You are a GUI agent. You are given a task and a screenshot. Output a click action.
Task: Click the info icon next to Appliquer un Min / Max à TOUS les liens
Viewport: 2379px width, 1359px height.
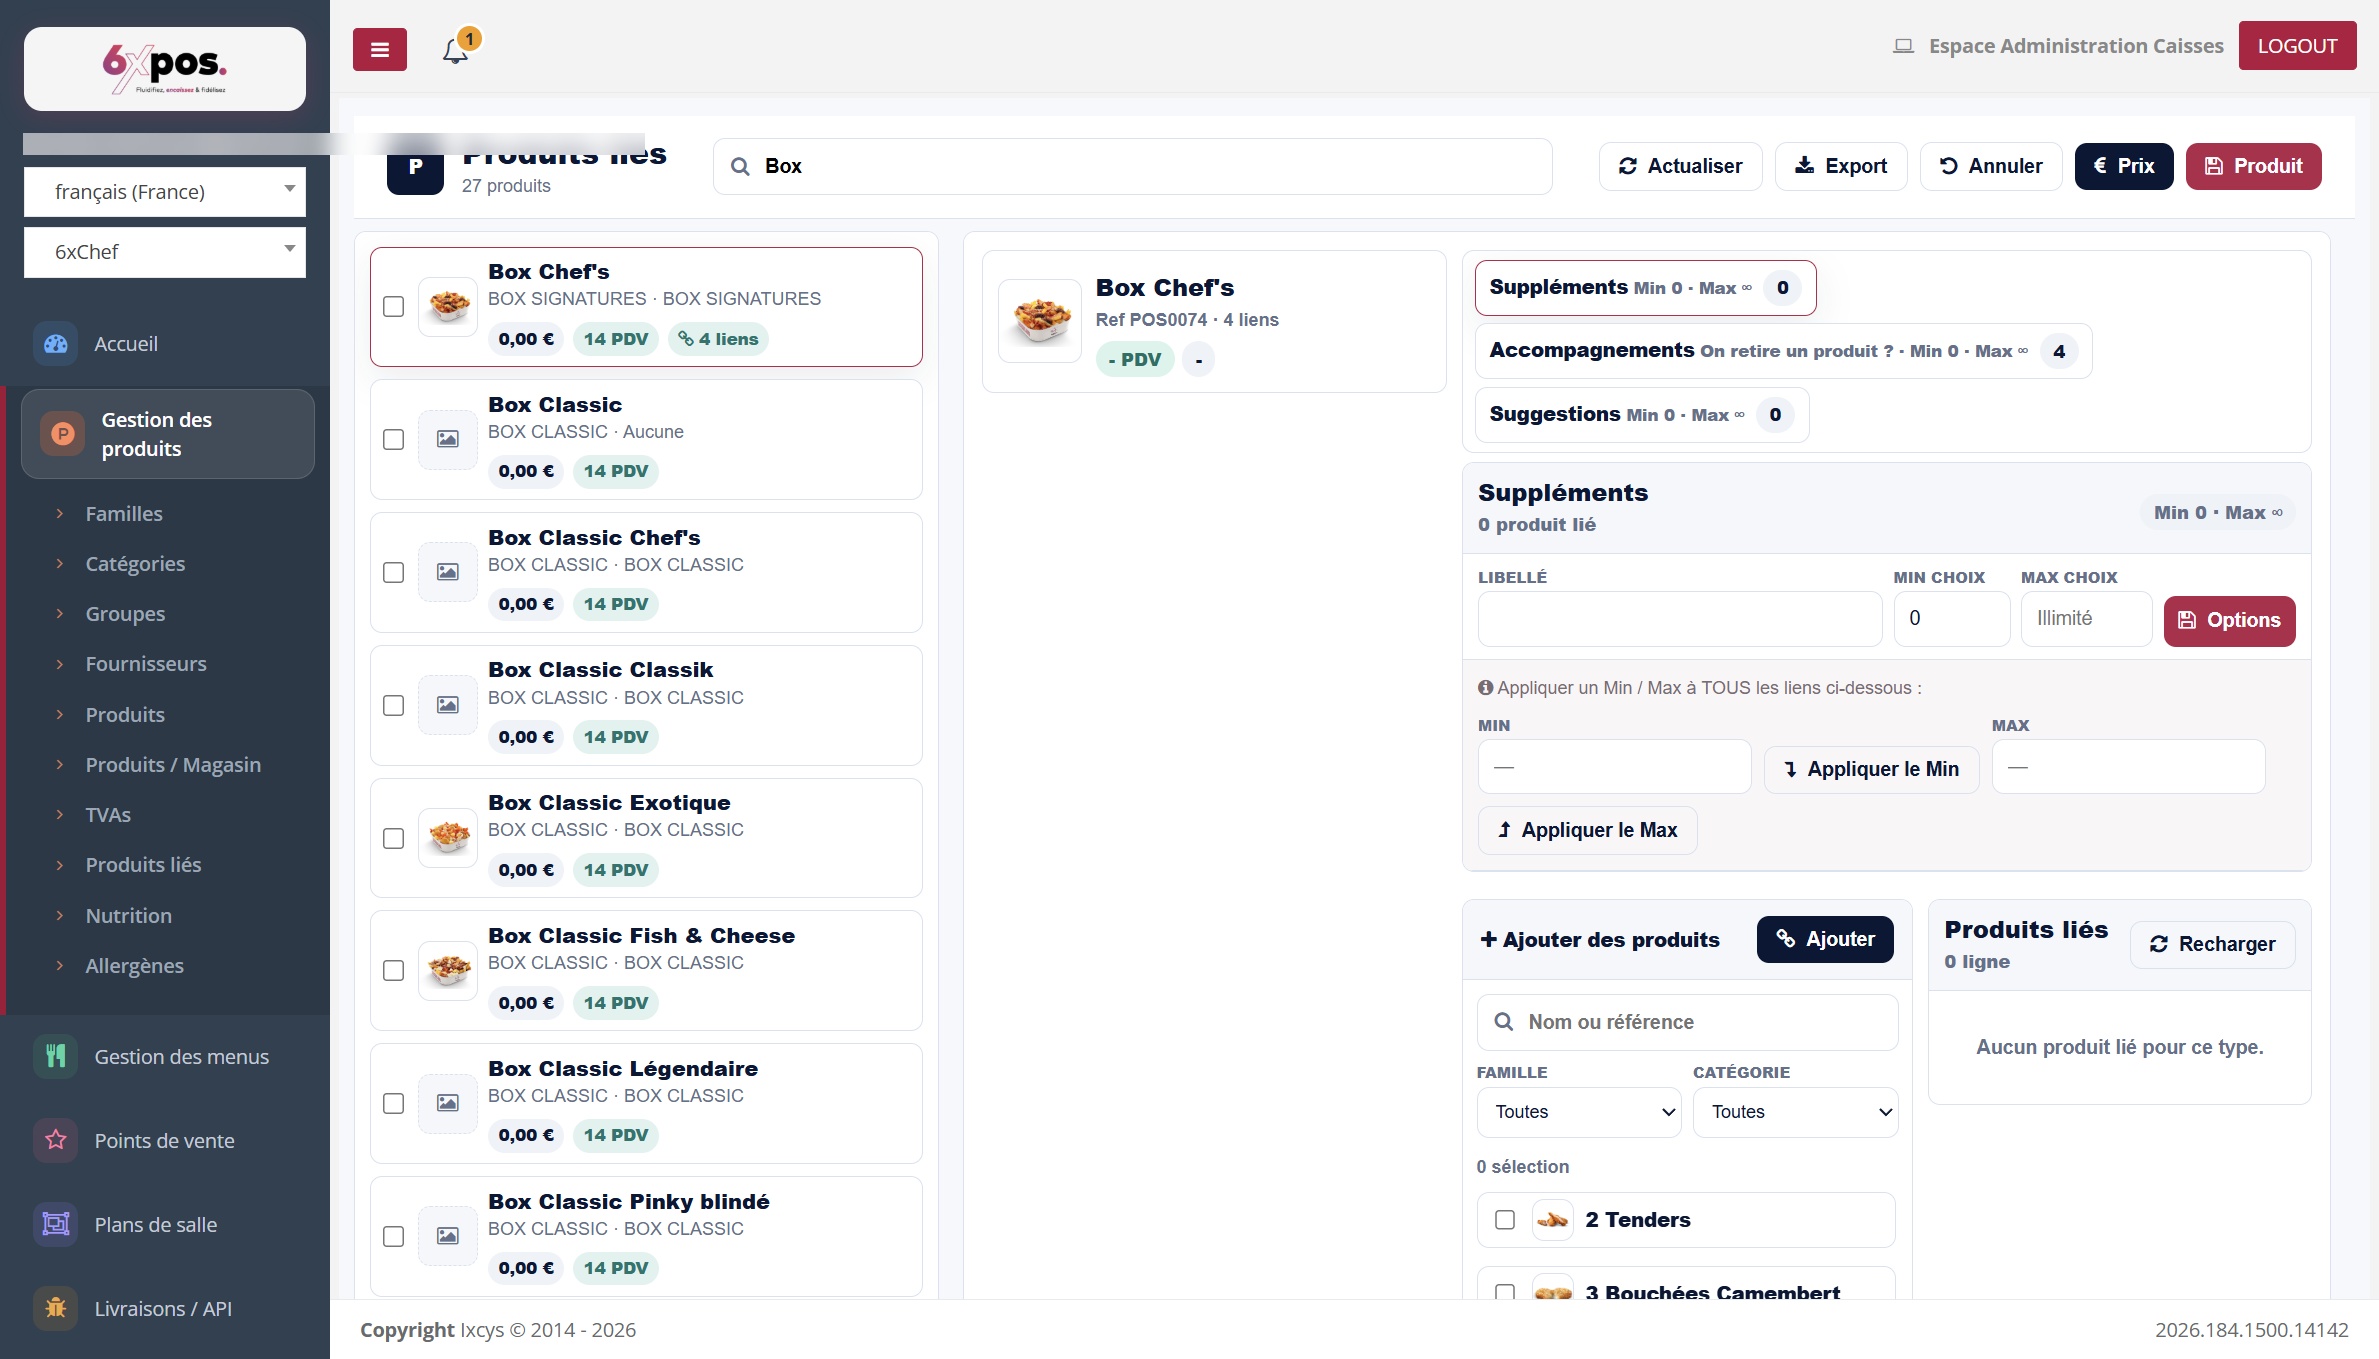(1485, 688)
